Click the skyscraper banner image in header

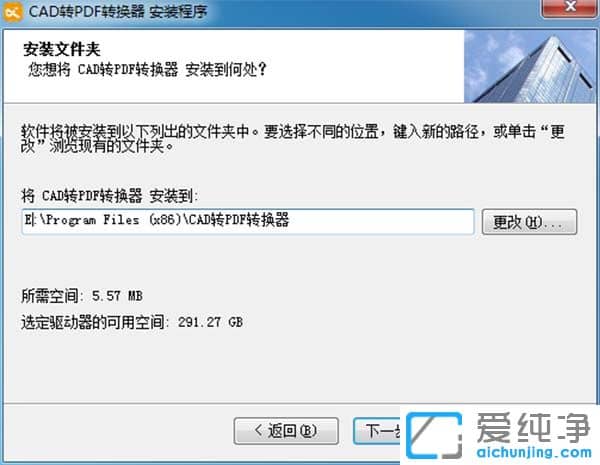click(530, 67)
